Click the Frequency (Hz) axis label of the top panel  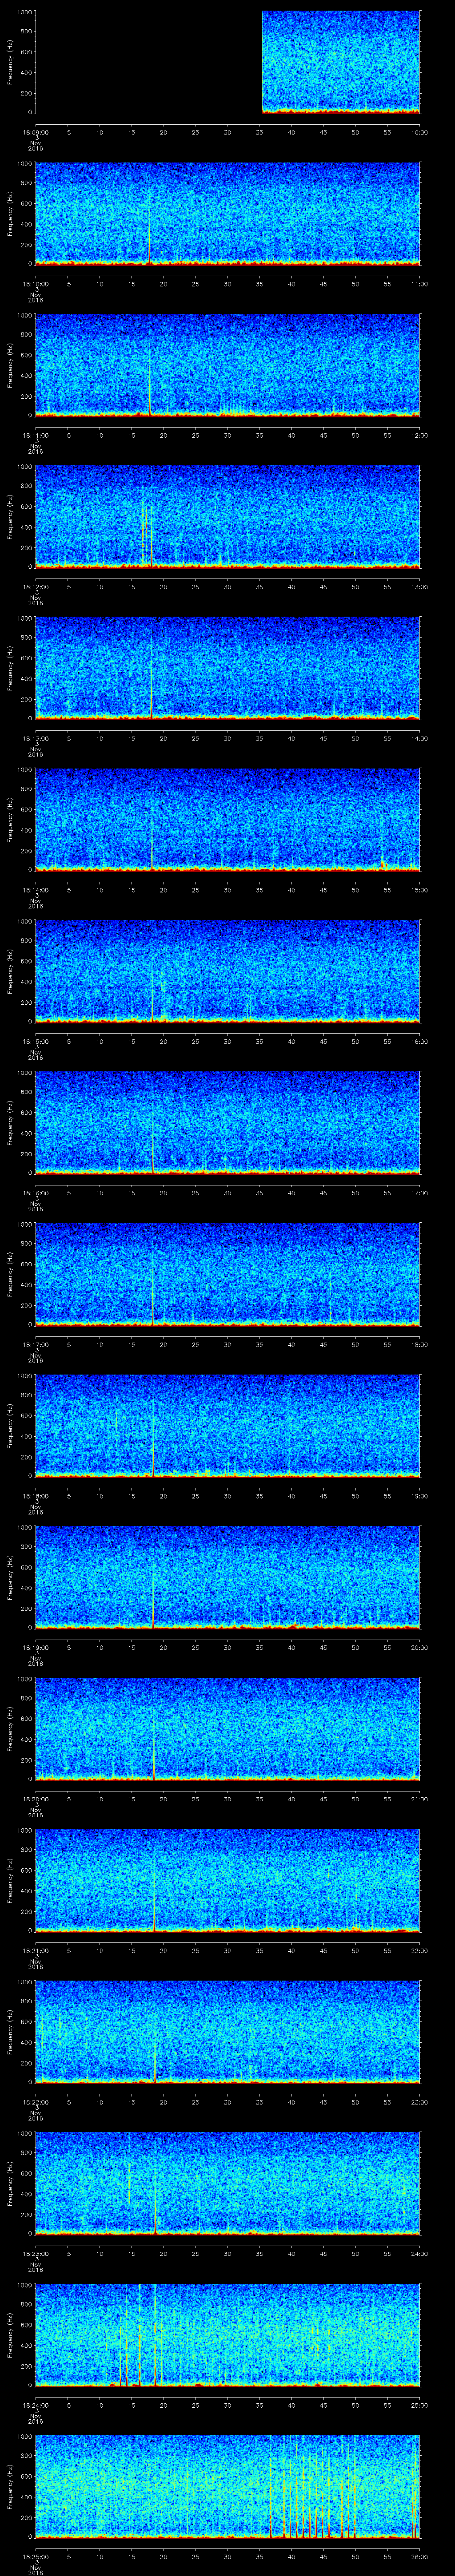coord(10,62)
